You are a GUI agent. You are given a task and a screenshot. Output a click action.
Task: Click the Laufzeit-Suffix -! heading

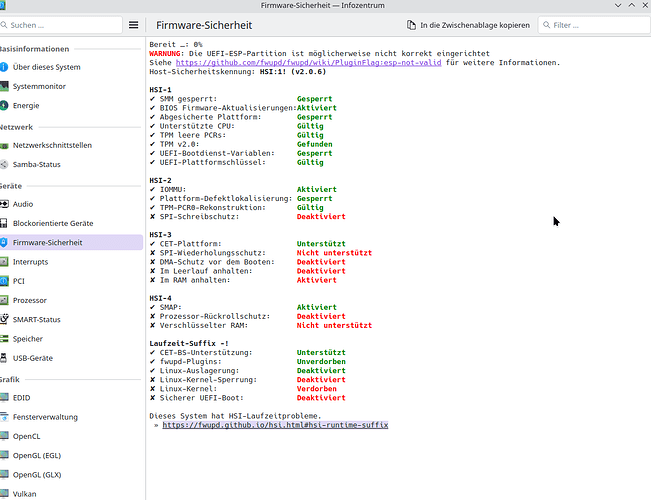[x=189, y=343]
